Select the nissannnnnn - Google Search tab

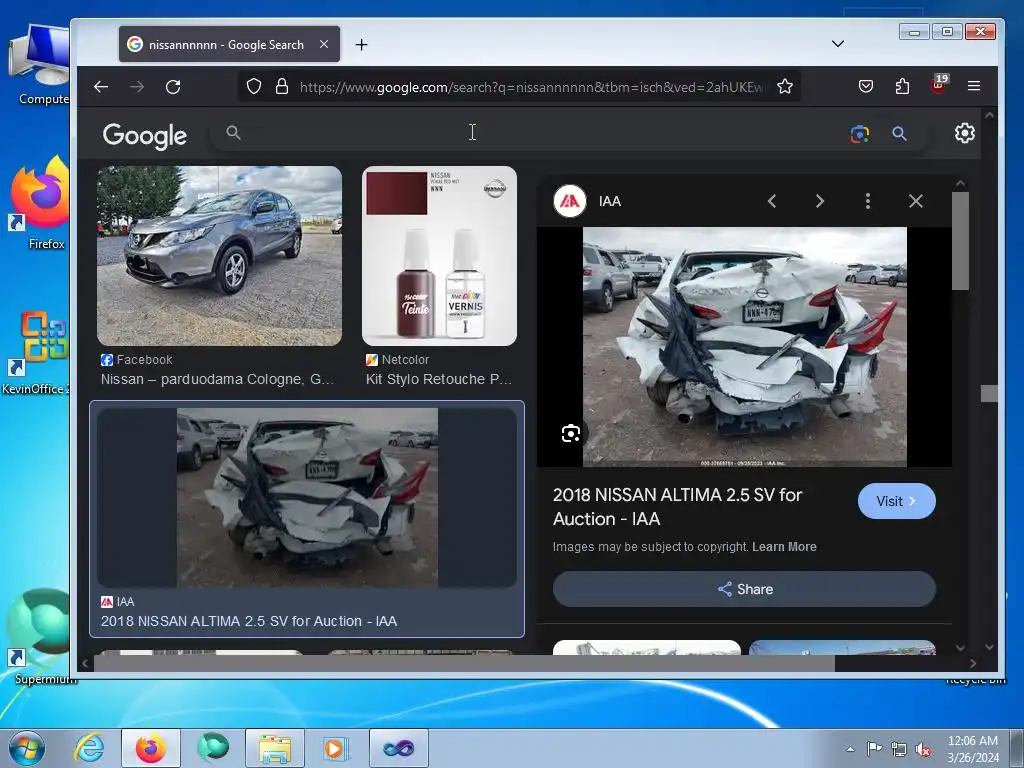pyautogui.click(x=229, y=44)
